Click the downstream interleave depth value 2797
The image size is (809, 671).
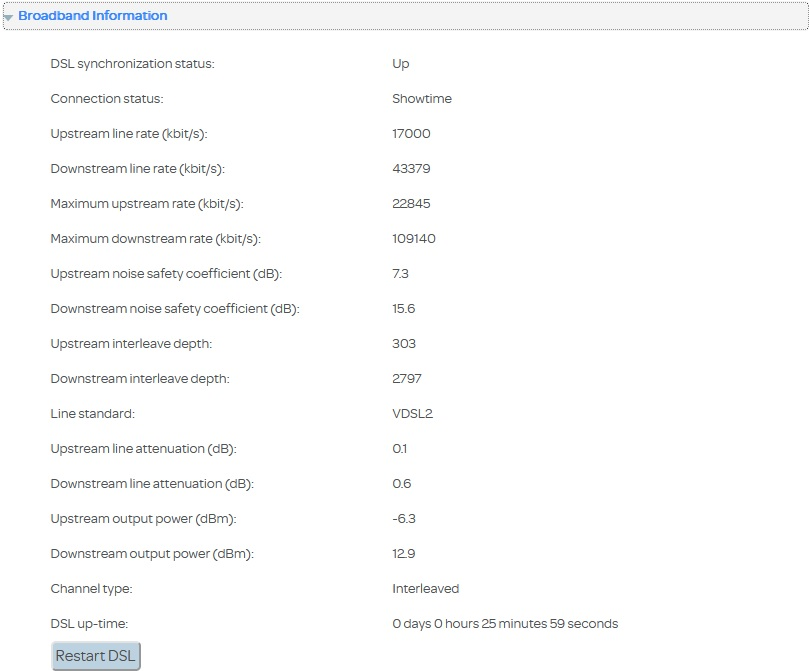[x=407, y=379]
